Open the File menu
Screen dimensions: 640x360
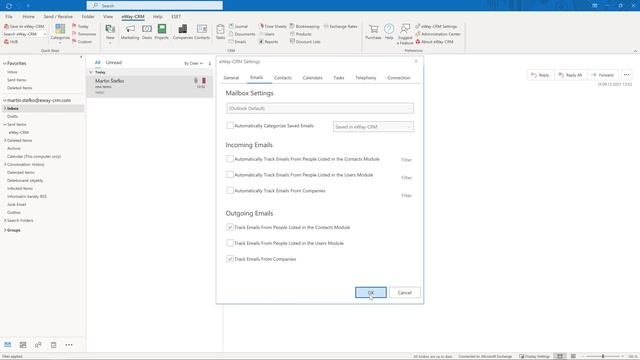click(9, 17)
